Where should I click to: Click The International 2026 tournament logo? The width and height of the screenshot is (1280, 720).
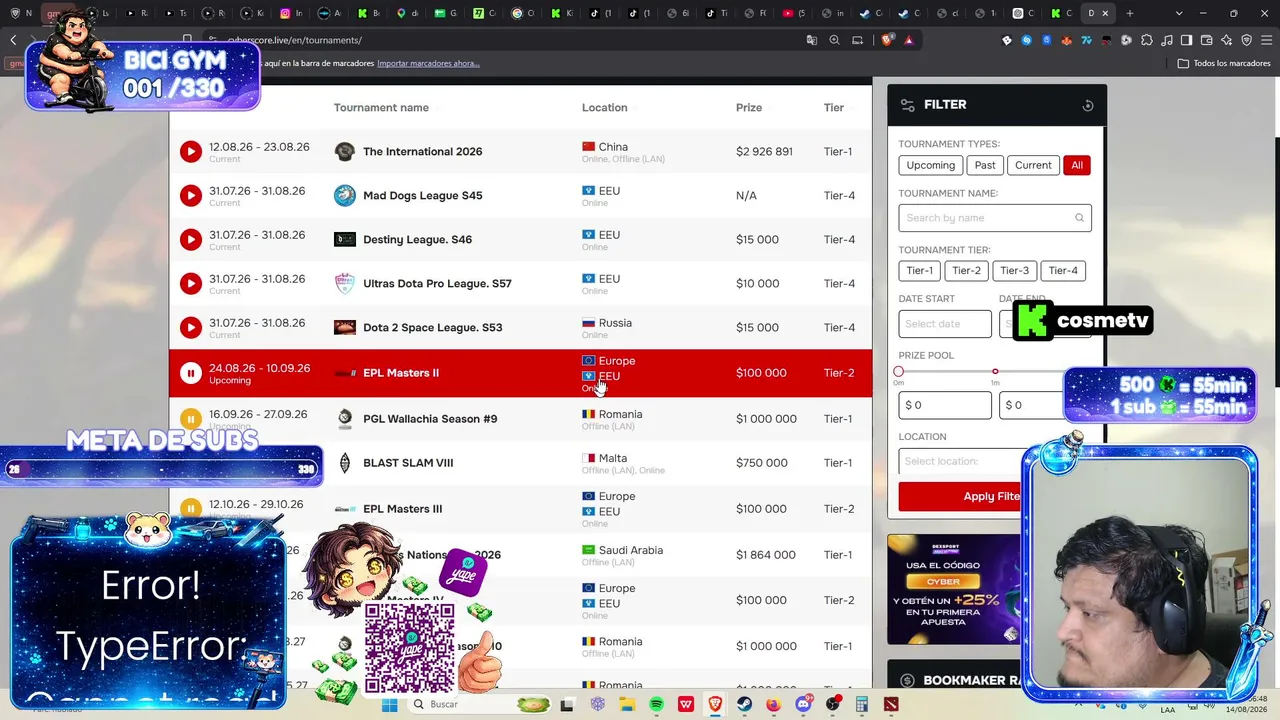tap(344, 152)
